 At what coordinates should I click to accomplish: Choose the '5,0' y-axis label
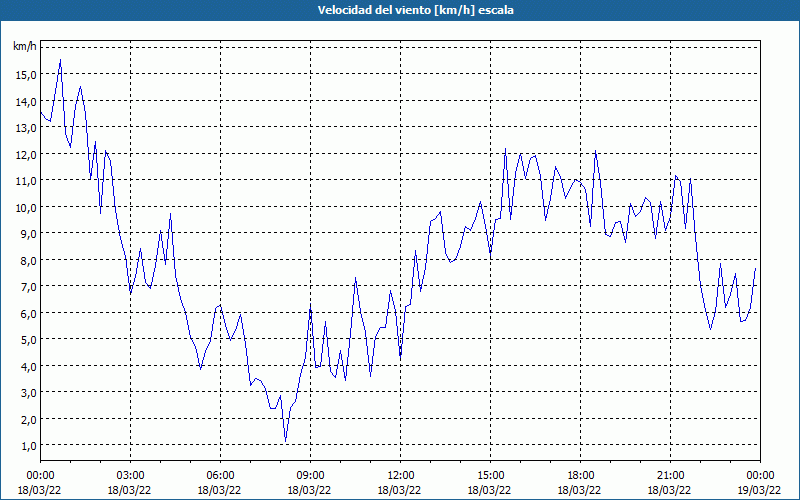[x=28, y=340]
